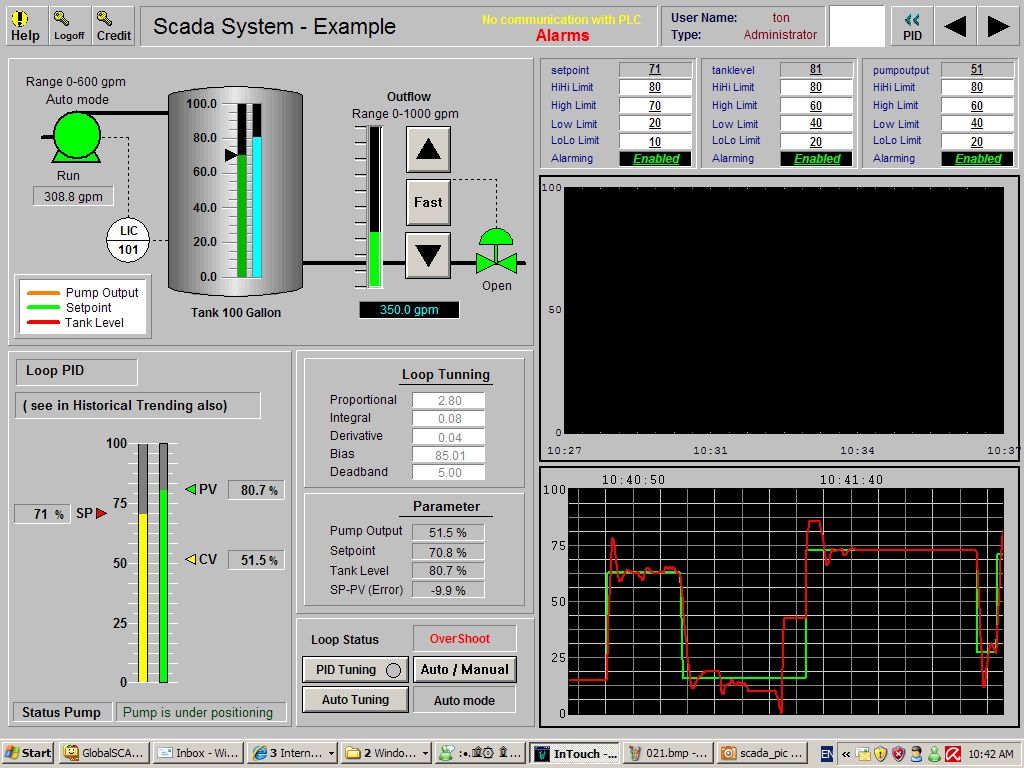Click the left navigation arrow

955,25
